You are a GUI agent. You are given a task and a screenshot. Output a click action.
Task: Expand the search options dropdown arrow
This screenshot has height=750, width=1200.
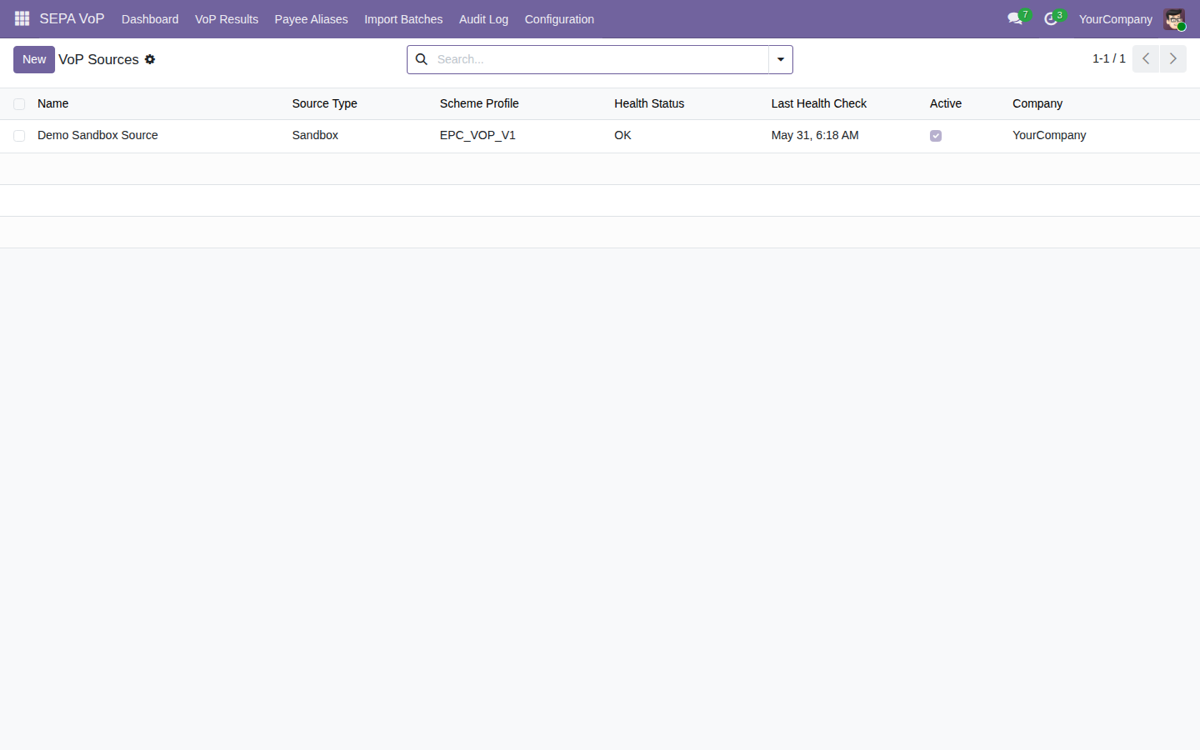781,60
